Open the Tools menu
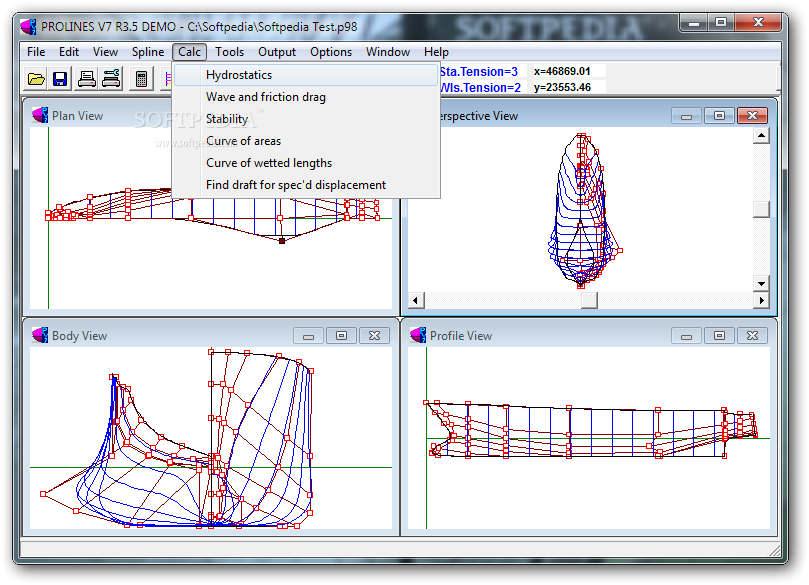The image size is (809, 585). point(229,52)
